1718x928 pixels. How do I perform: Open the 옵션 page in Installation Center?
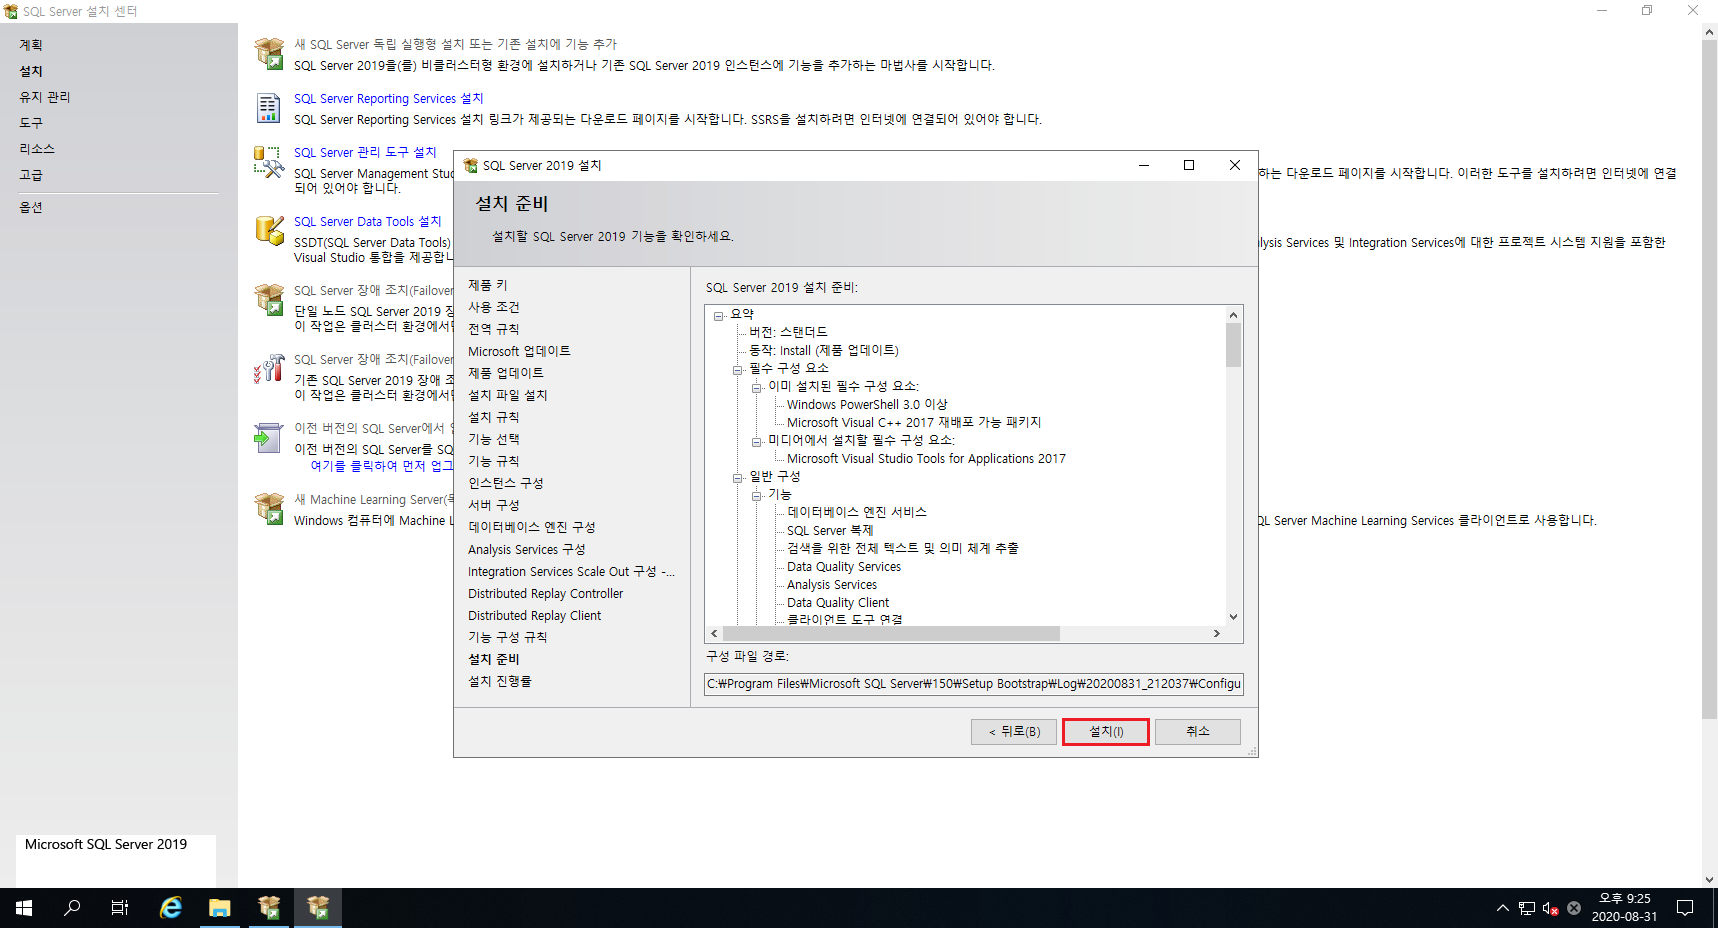pyautogui.click(x=31, y=207)
